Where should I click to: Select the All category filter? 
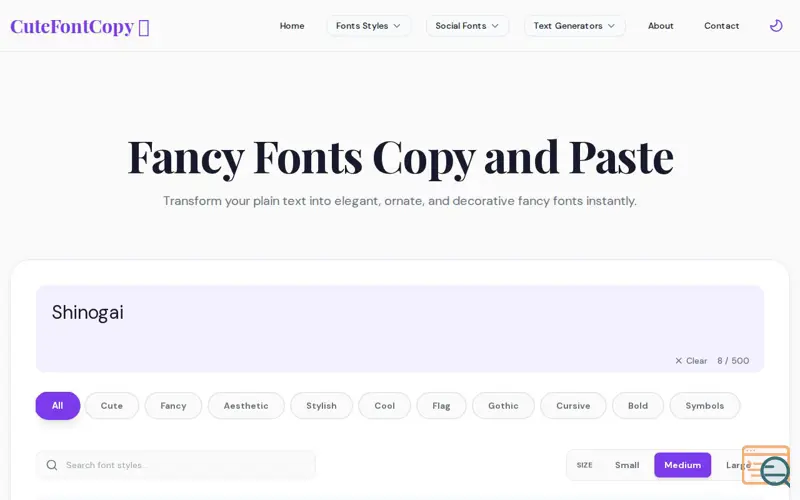(x=58, y=406)
